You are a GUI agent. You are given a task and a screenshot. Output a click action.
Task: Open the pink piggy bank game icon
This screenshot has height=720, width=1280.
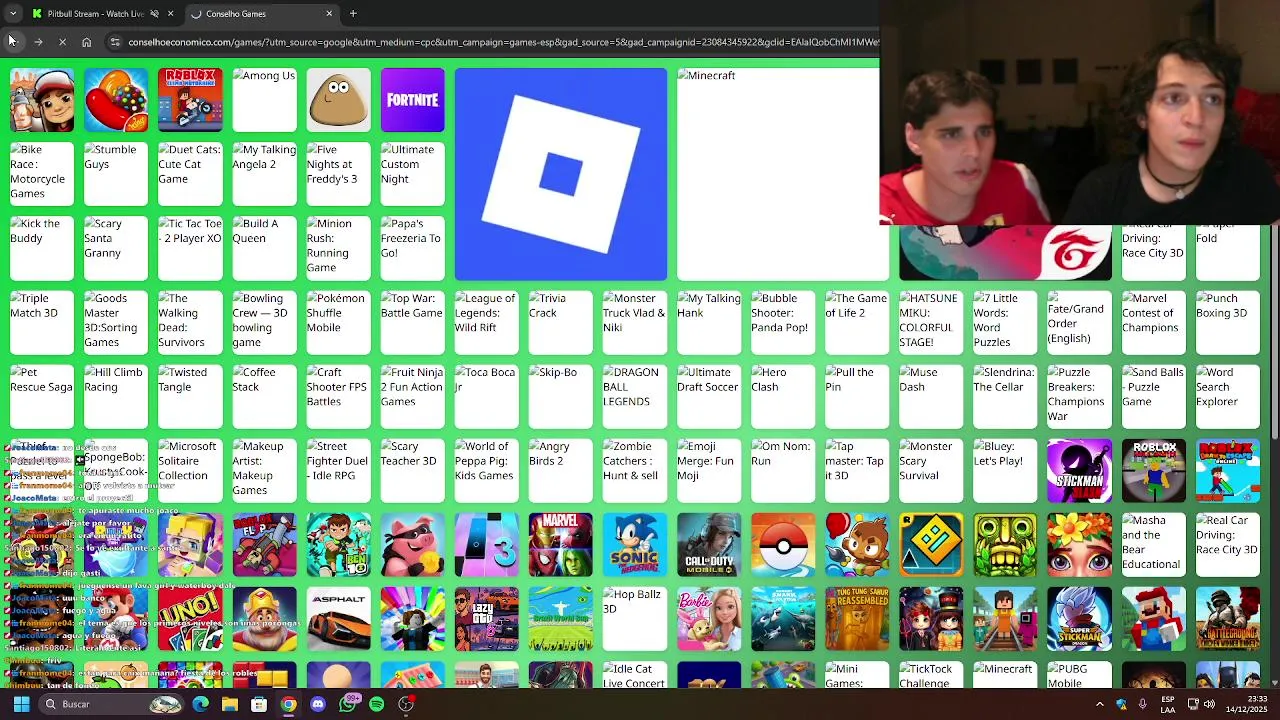coord(412,544)
